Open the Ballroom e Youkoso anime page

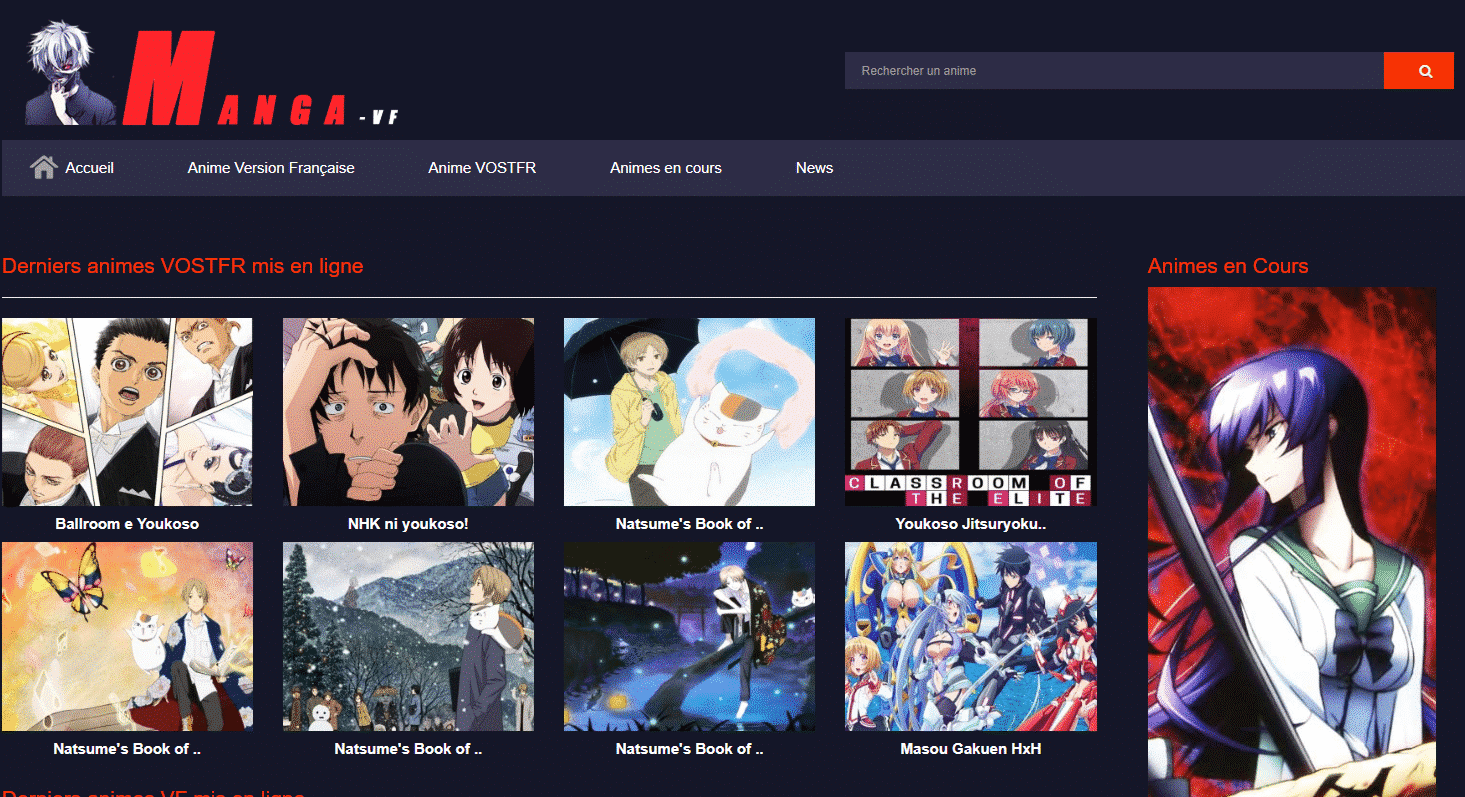127,523
